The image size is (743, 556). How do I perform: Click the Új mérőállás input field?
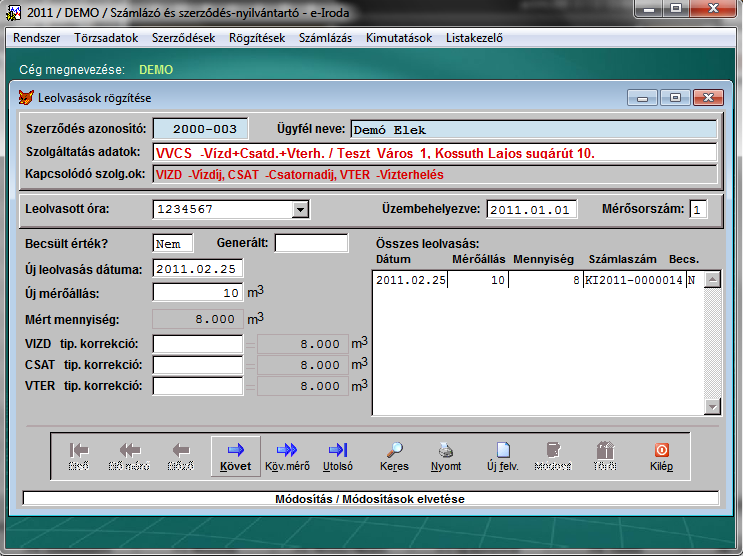pos(197,292)
